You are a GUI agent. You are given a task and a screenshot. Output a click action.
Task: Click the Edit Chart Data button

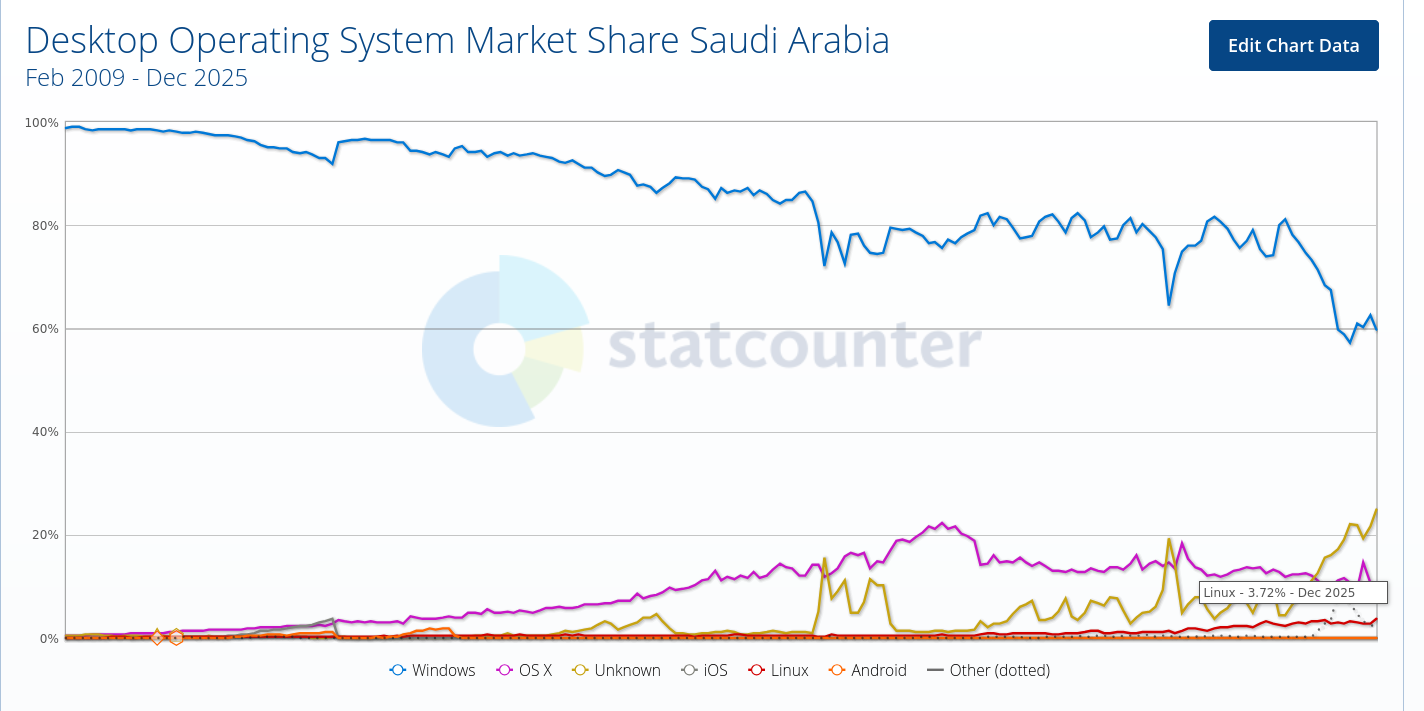click(x=1293, y=46)
